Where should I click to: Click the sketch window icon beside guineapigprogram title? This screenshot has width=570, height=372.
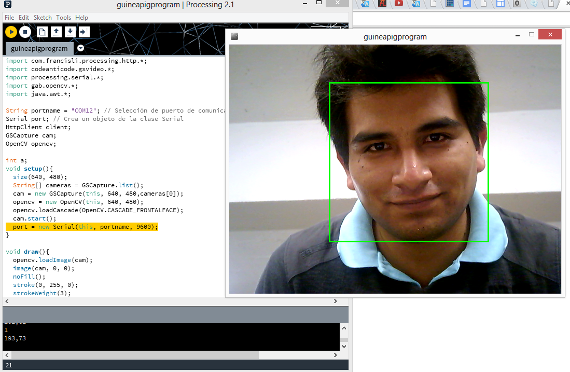tap(234, 36)
